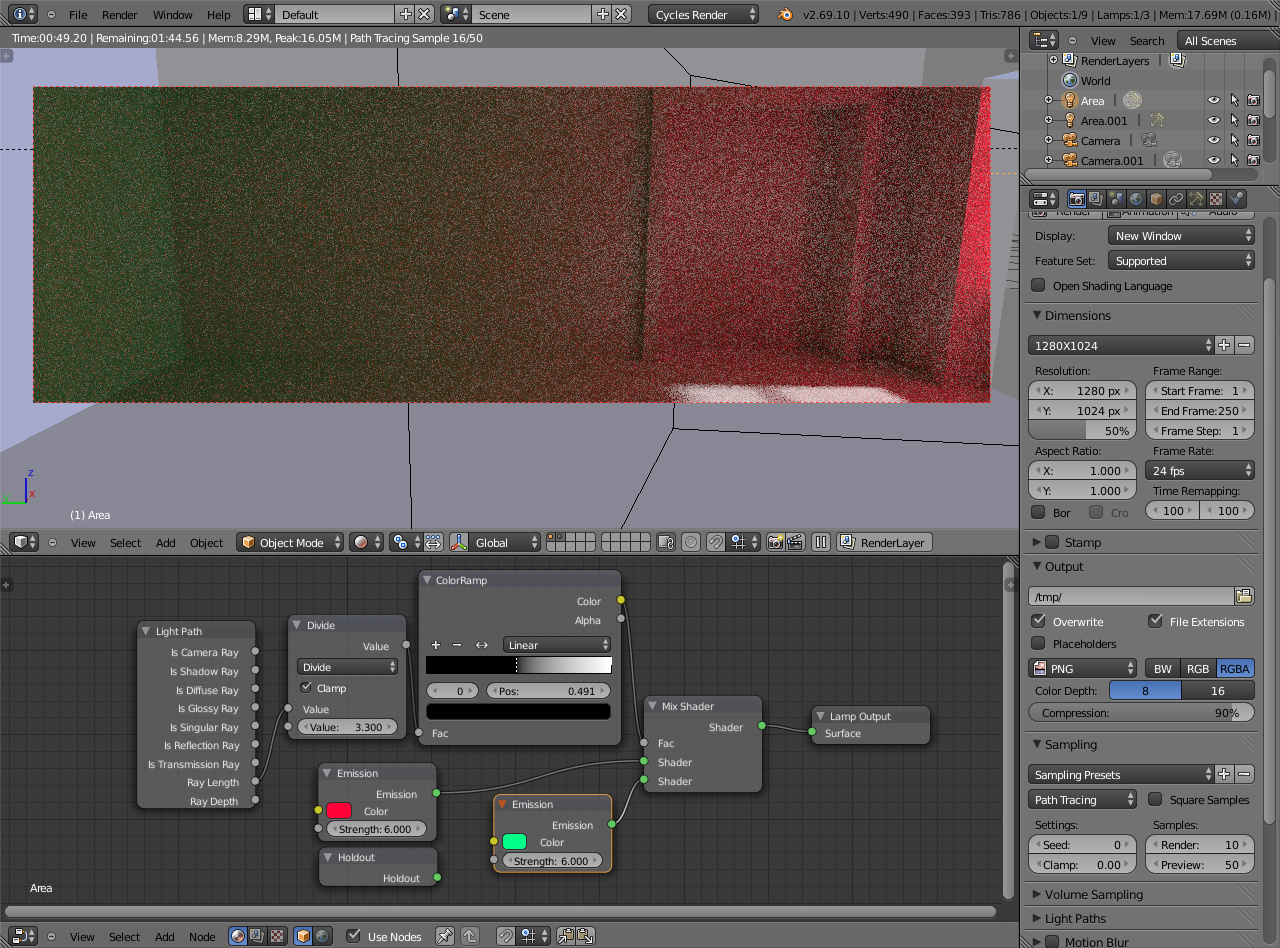This screenshot has height=948, width=1280.
Task: Expand the Volume Sampling panel
Action: (x=1093, y=894)
